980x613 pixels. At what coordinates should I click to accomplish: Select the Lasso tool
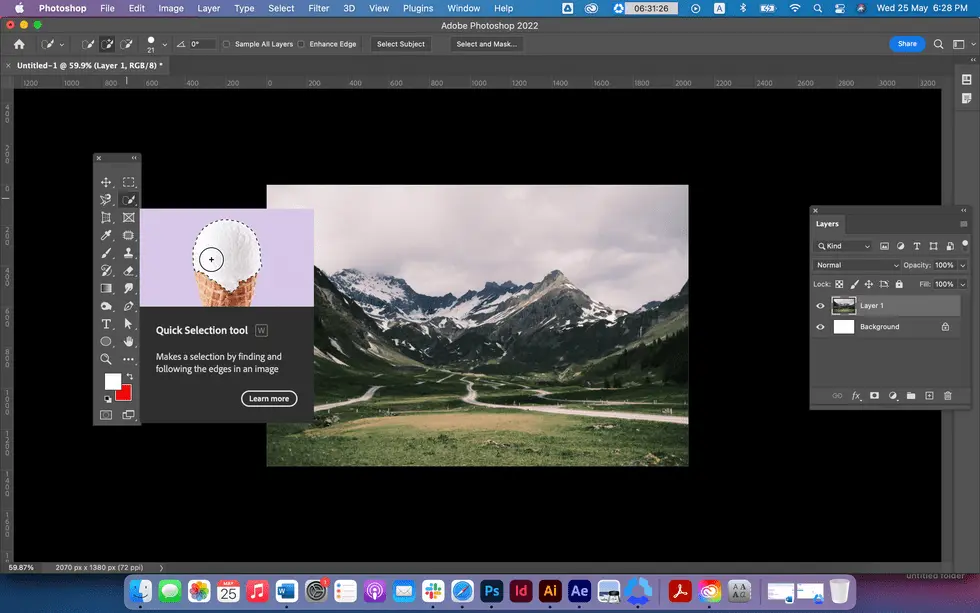tap(105, 198)
